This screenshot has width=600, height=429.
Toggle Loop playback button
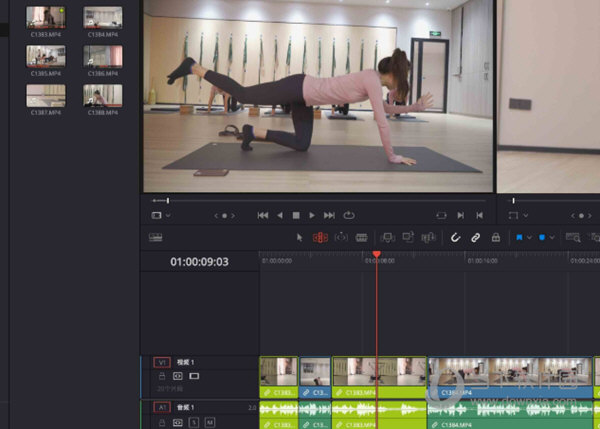pyautogui.click(x=349, y=215)
